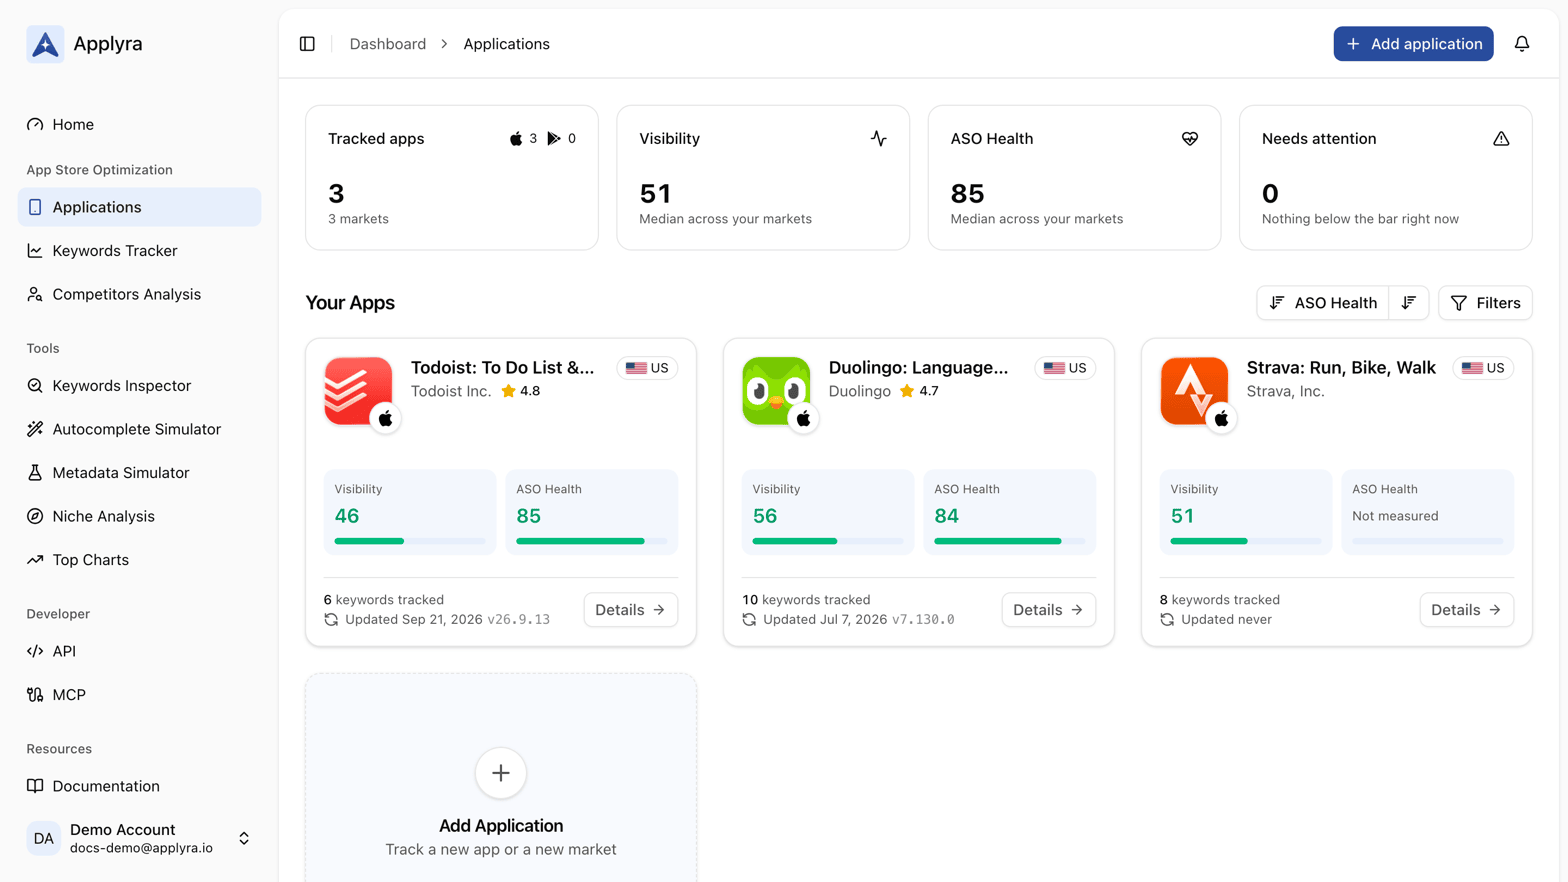Click Todoist ASO Health value 85
This screenshot has height=882, width=1568.
[x=528, y=516]
